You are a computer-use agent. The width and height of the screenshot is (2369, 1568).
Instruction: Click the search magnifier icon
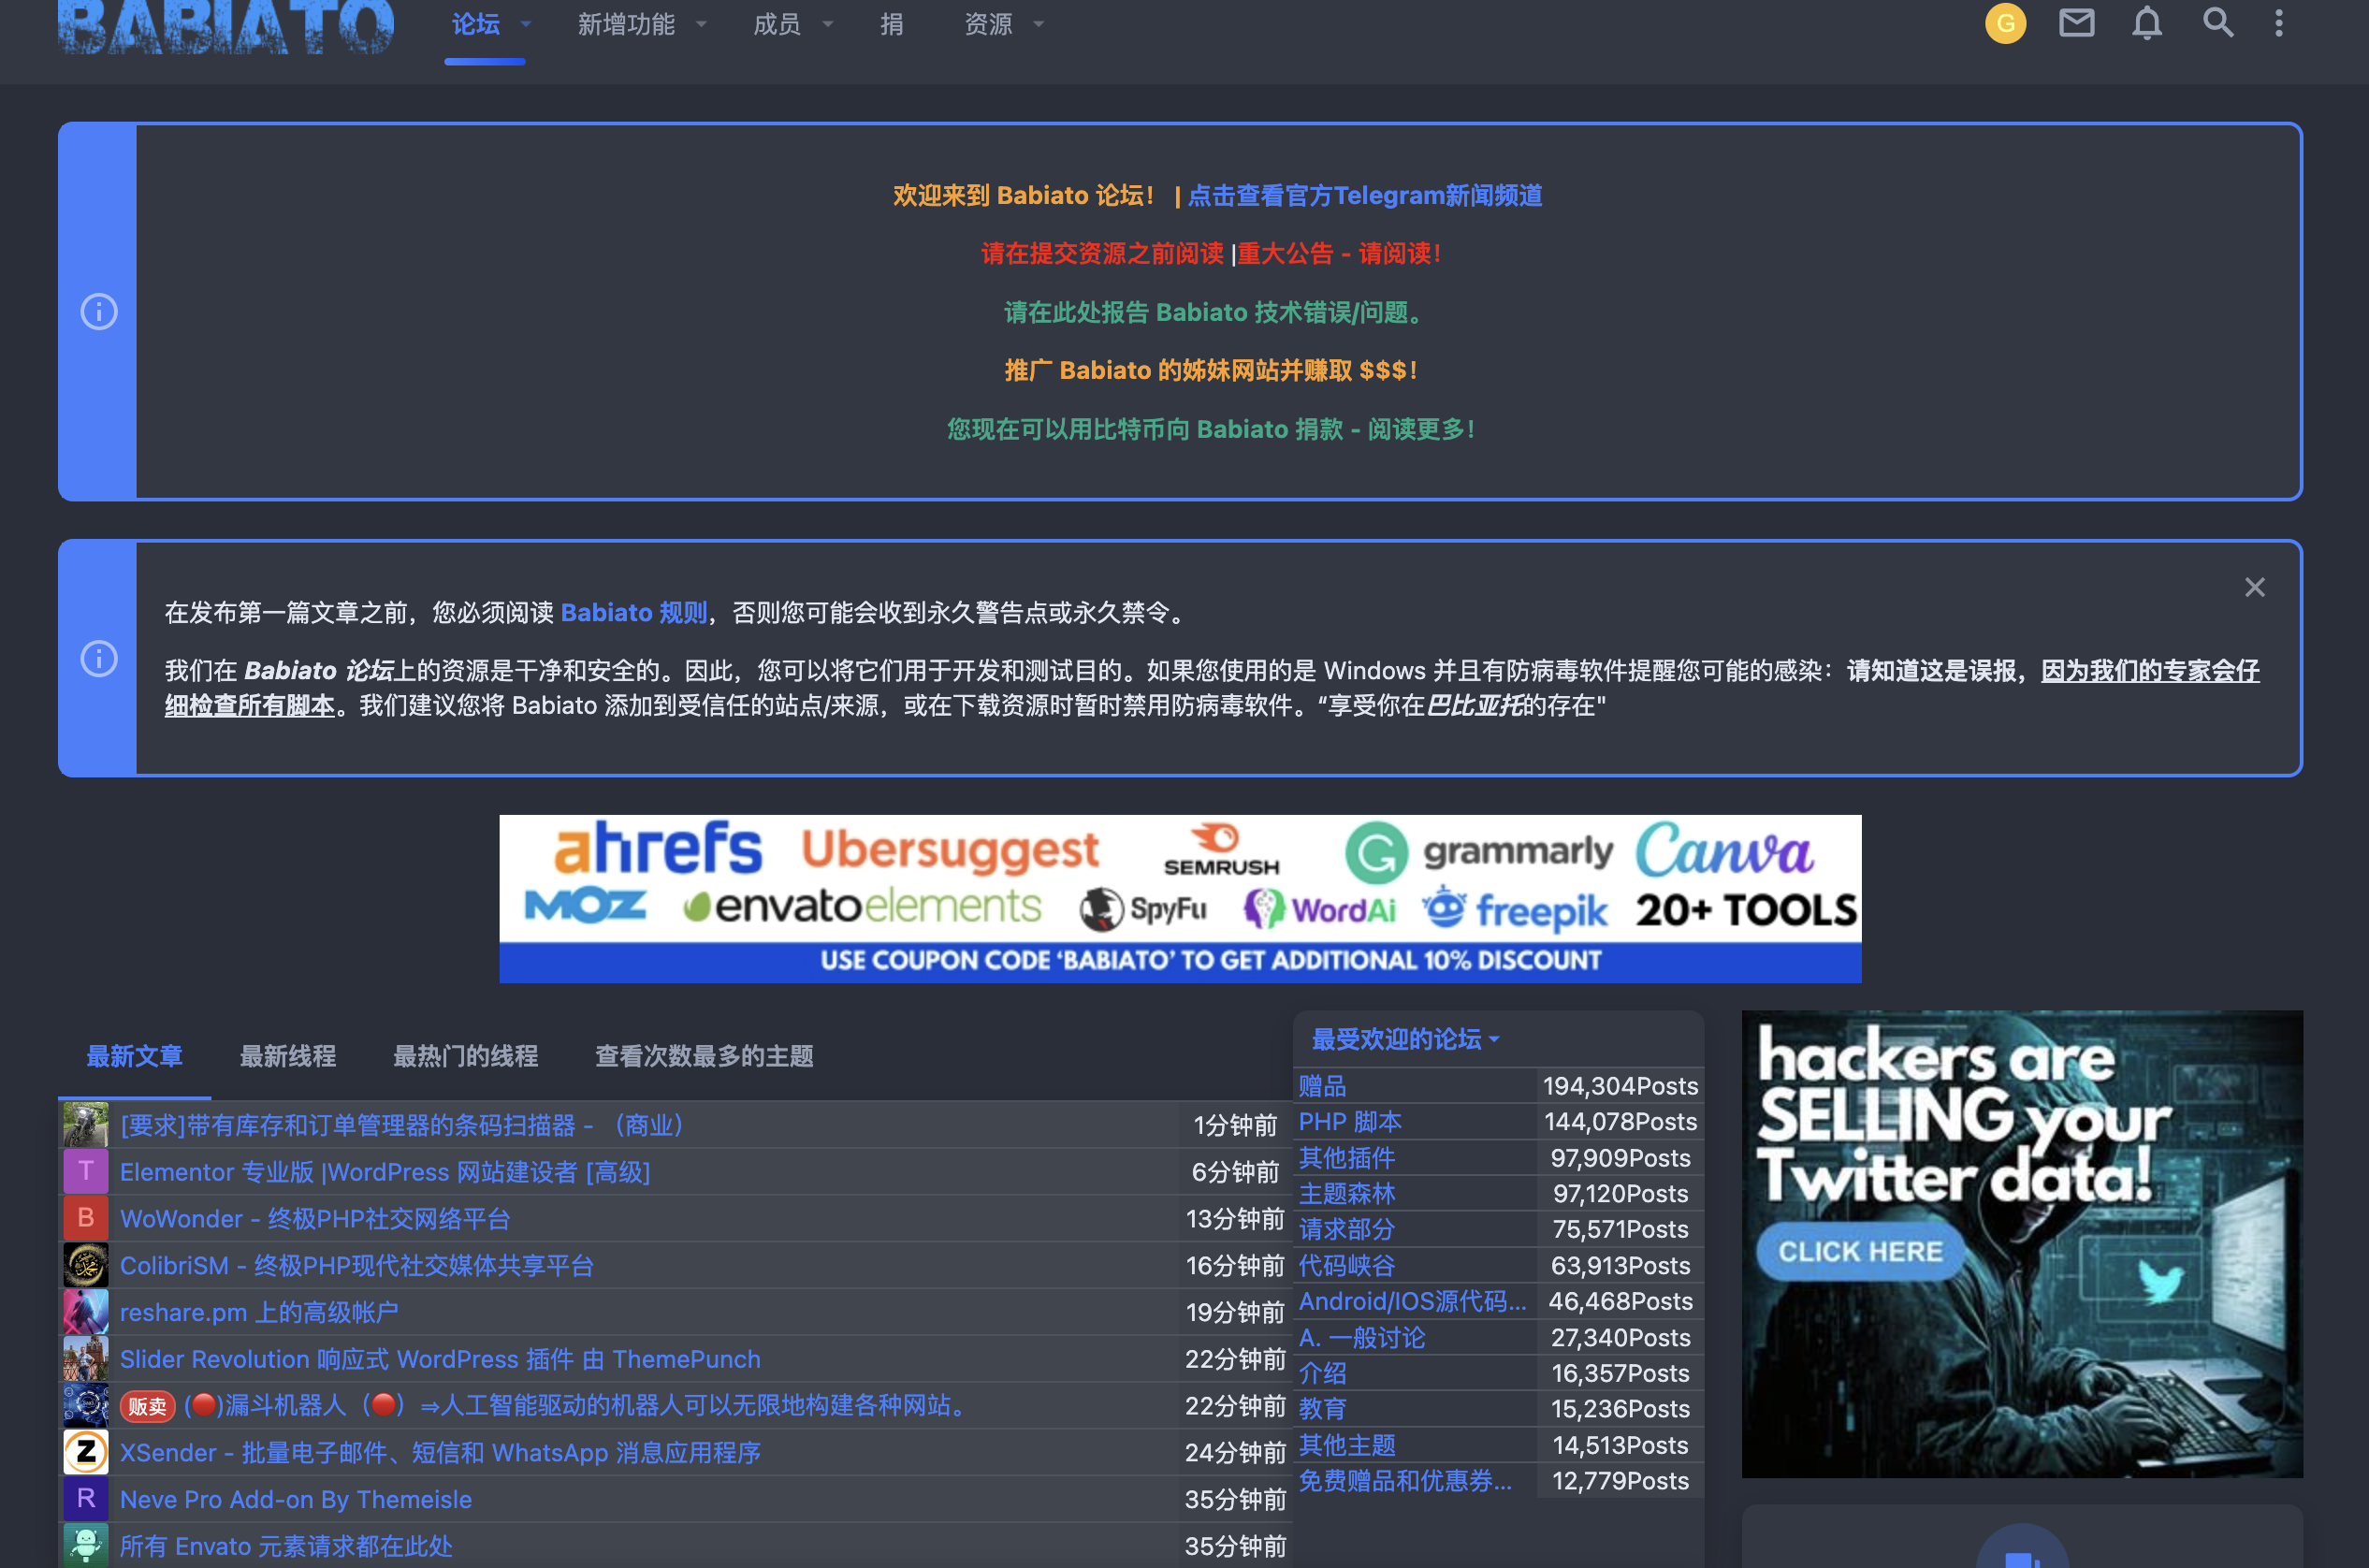(x=2217, y=23)
